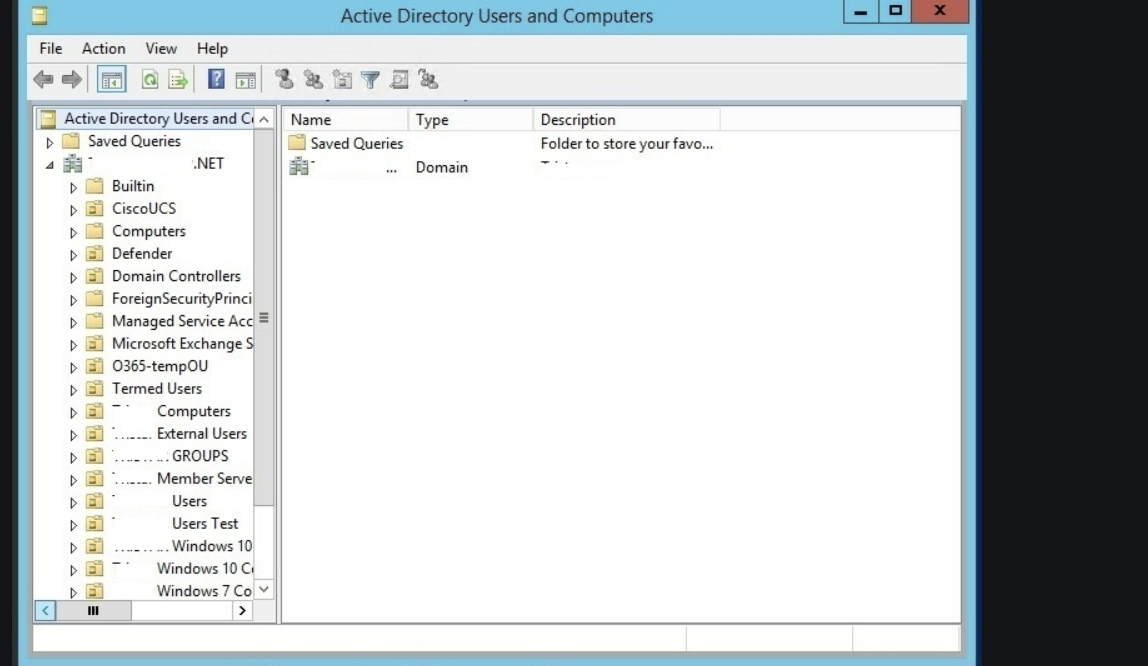Toggle the Show/Hide Action Pane icon
1148x666 pixels.
click(245, 80)
